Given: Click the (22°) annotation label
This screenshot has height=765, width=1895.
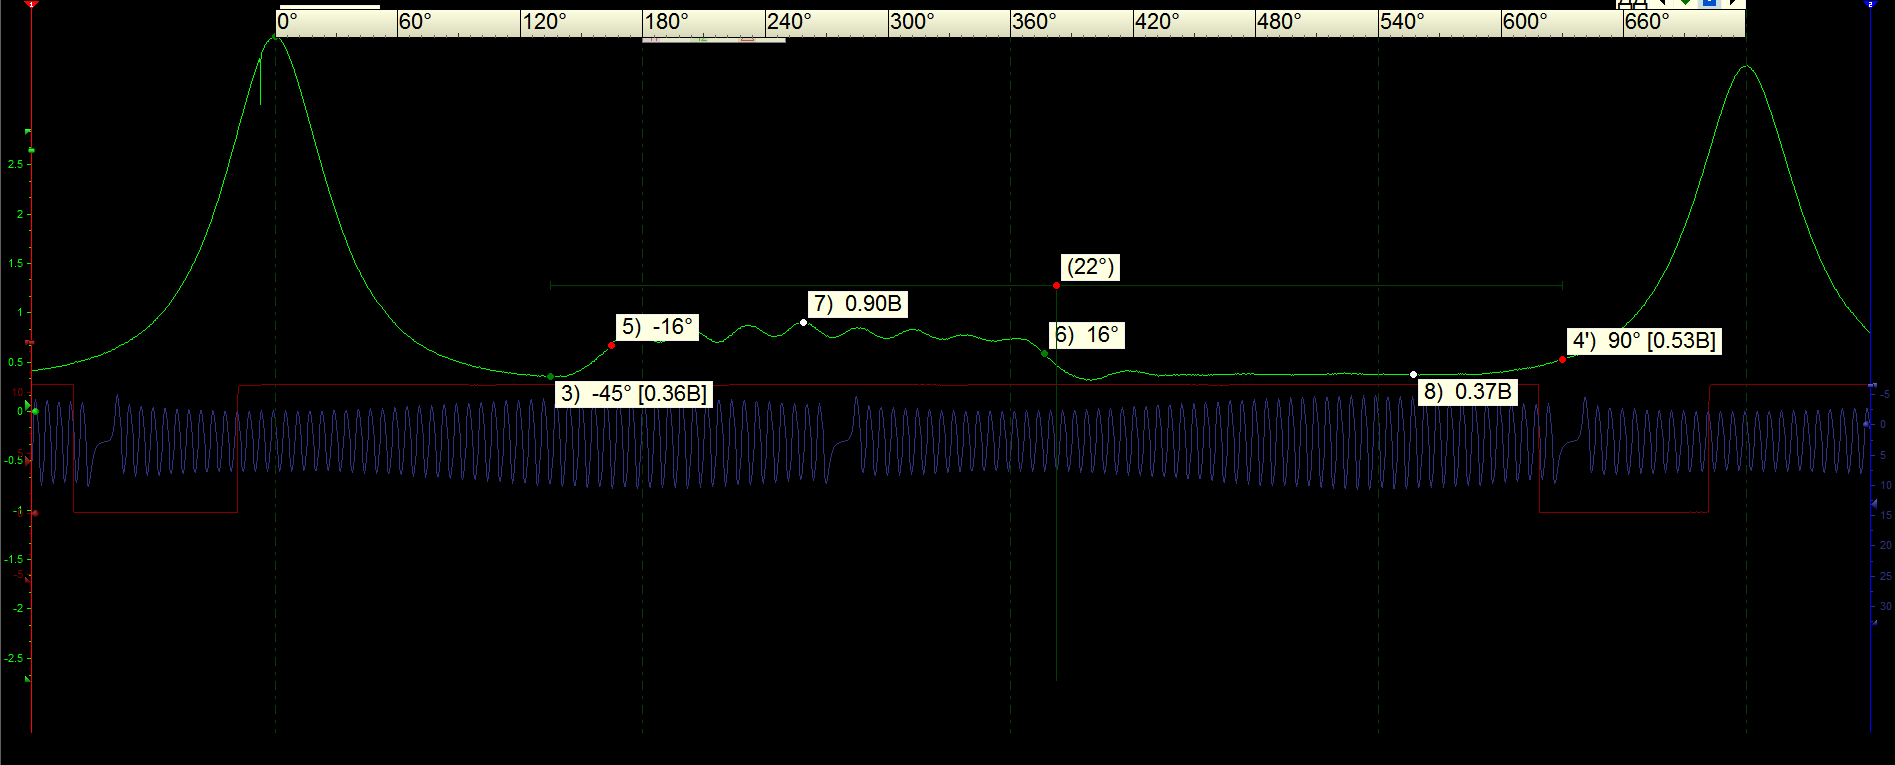Looking at the screenshot, I should (1090, 267).
